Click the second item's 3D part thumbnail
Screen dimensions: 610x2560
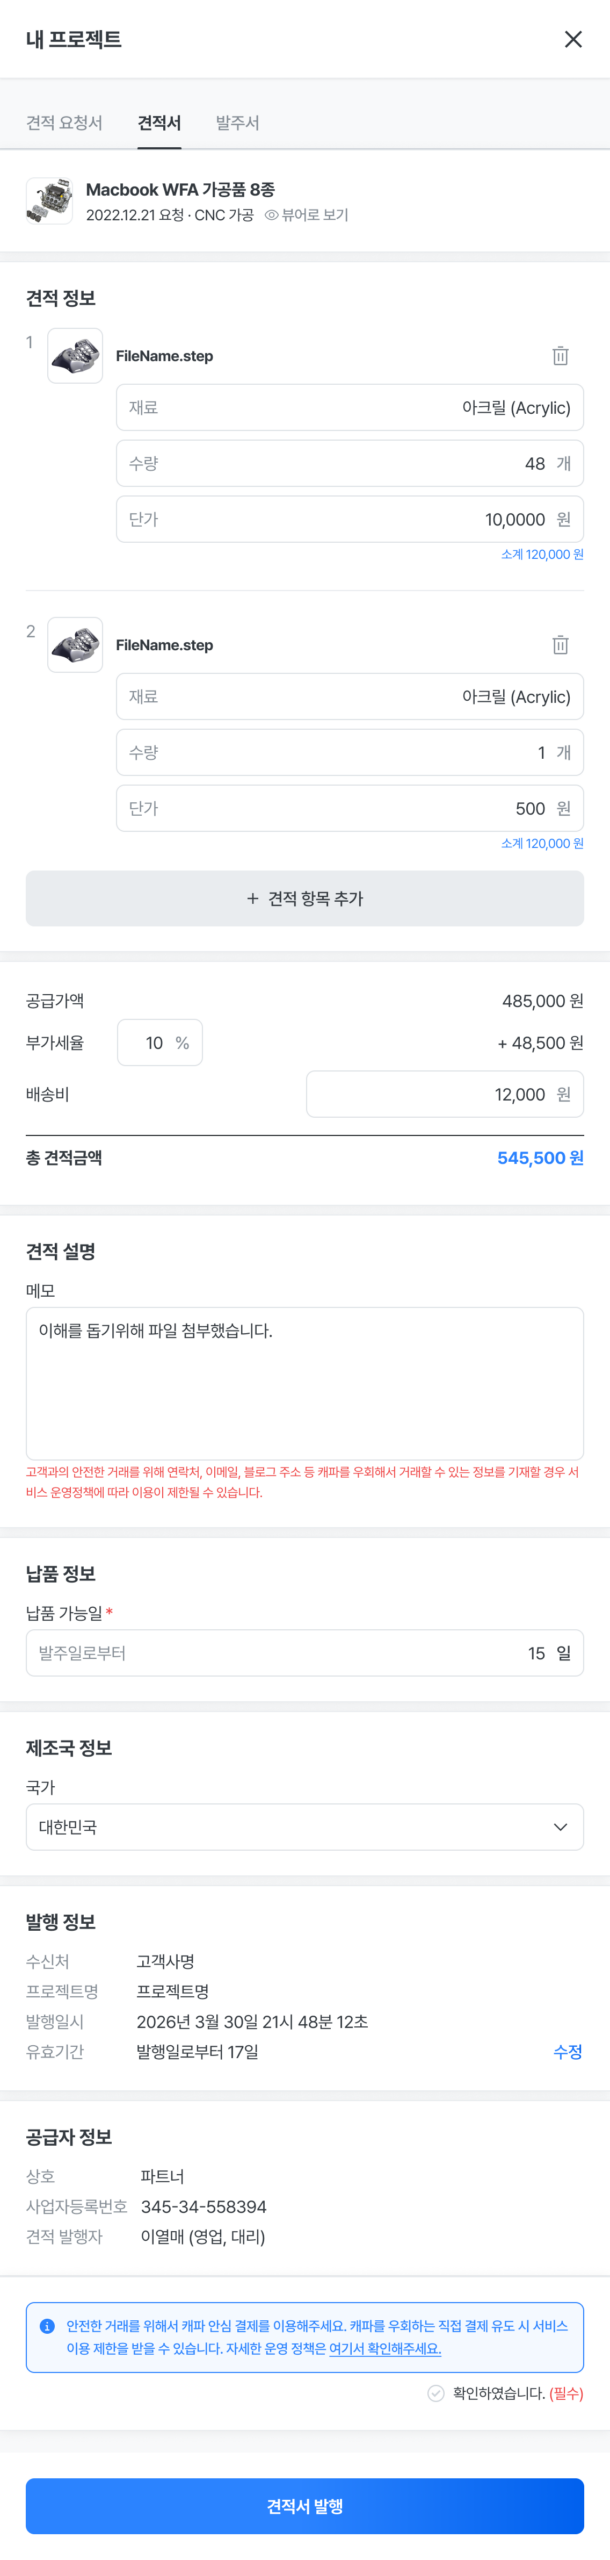[x=75, y=644]
